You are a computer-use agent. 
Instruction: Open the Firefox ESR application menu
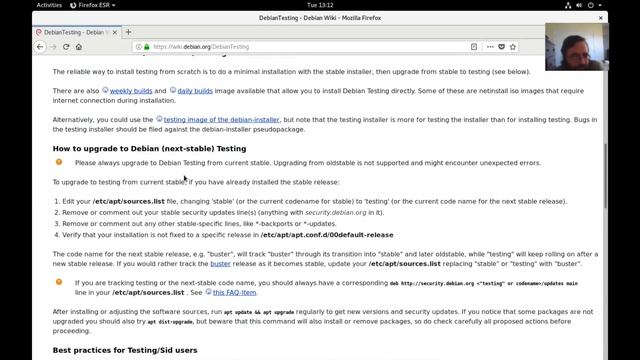coord(92,5)
